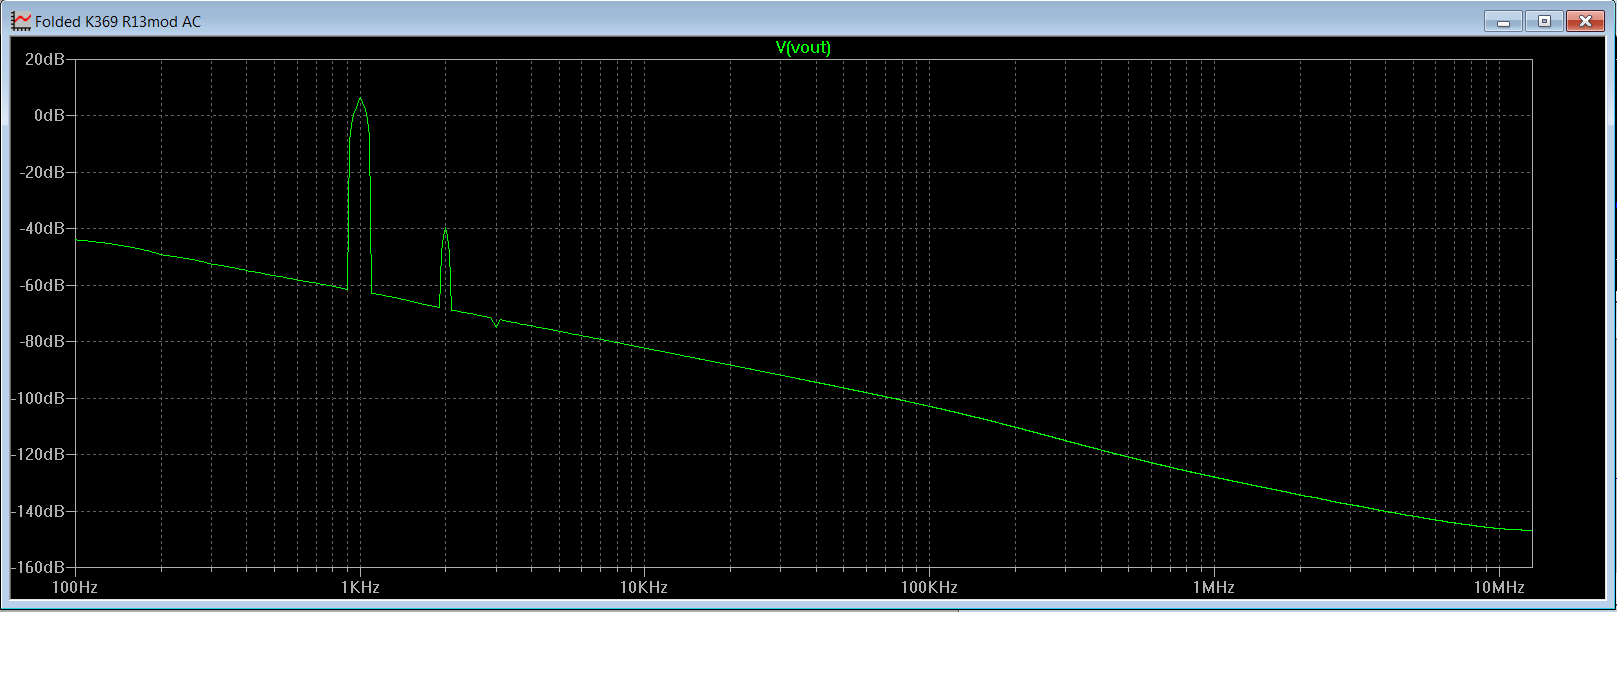This screenshot has height=699, width=1617.
Task: Click the 0dB axis label
Action: tap(49, 115)
